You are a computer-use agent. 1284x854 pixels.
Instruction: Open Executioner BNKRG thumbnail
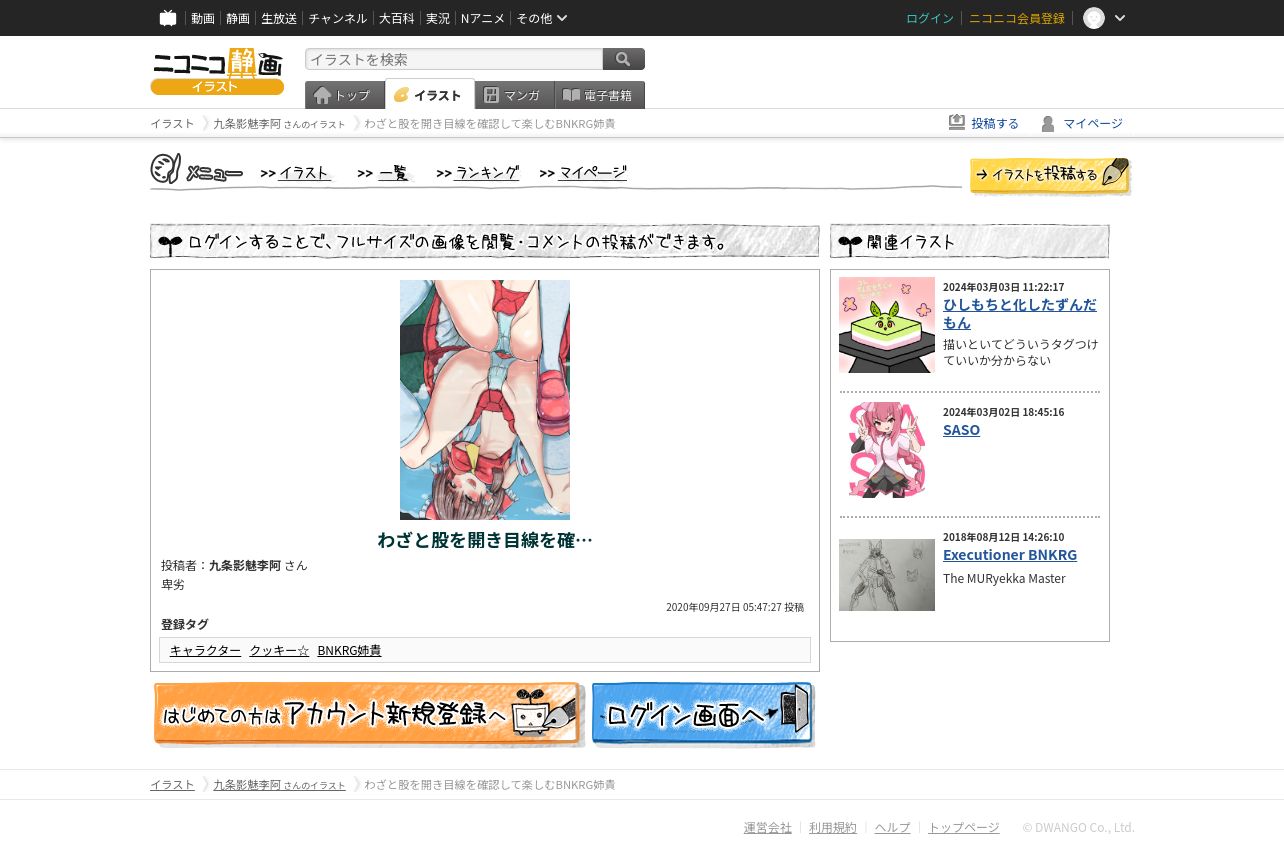[887, 575]
